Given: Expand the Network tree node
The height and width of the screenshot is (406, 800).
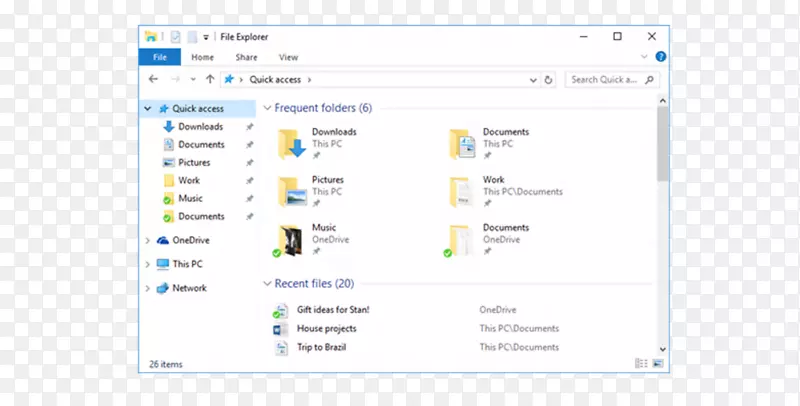Looking at the screenshot, I should [x=147, y=288].
